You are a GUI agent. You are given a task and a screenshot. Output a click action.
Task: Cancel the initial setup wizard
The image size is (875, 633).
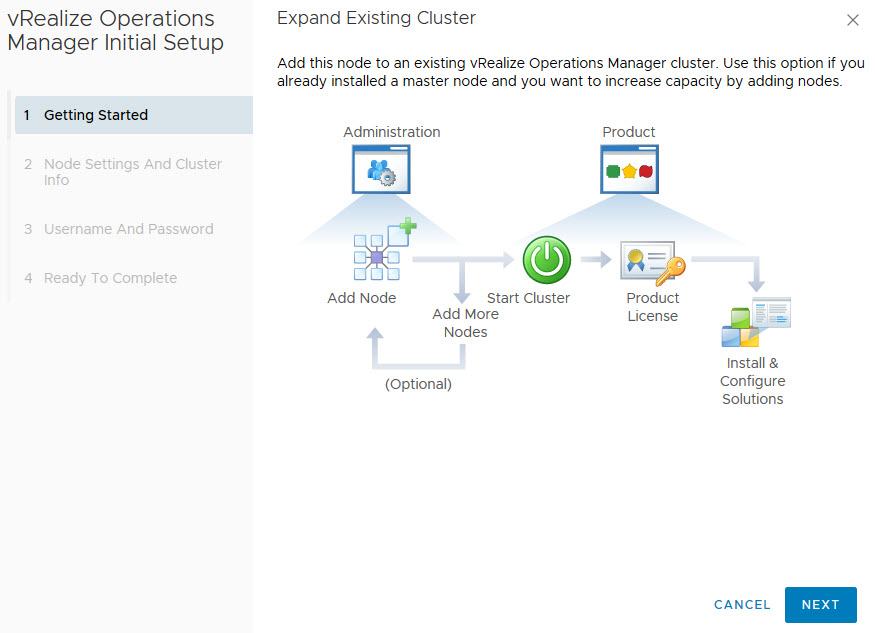pyautogui.click(x=742, y=605)
